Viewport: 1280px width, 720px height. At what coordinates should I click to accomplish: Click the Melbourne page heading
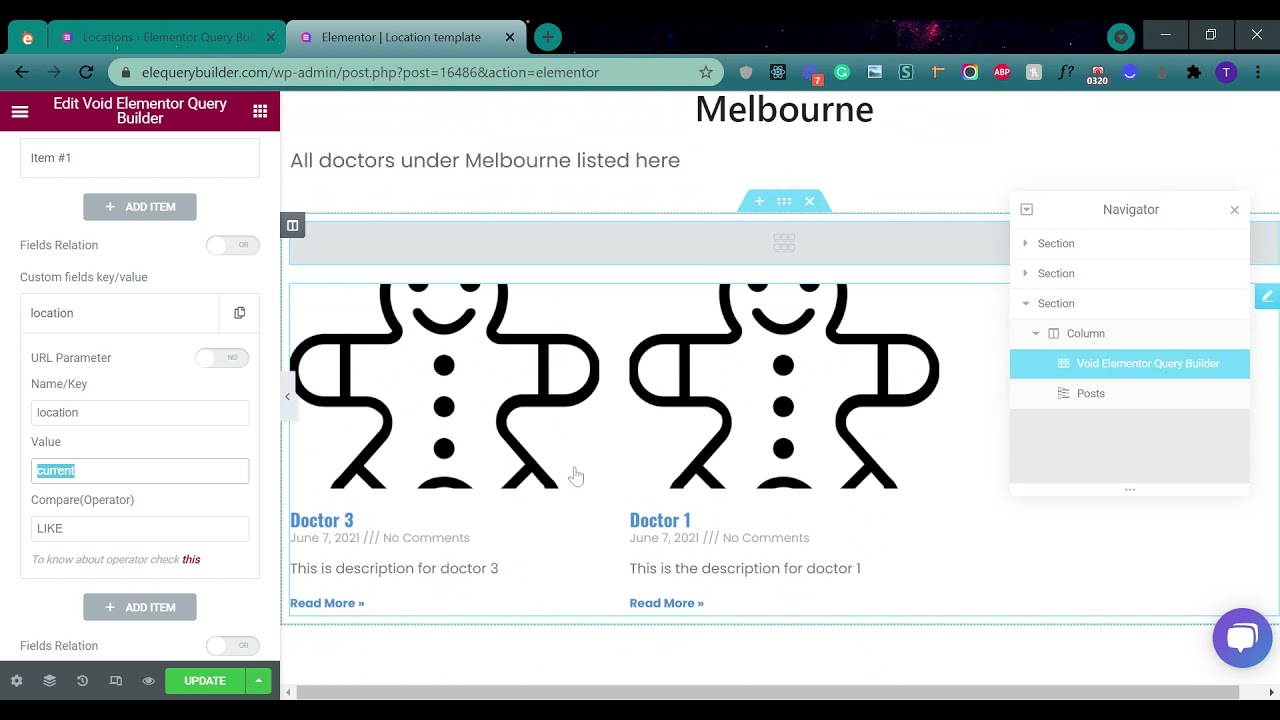point(784,109)
